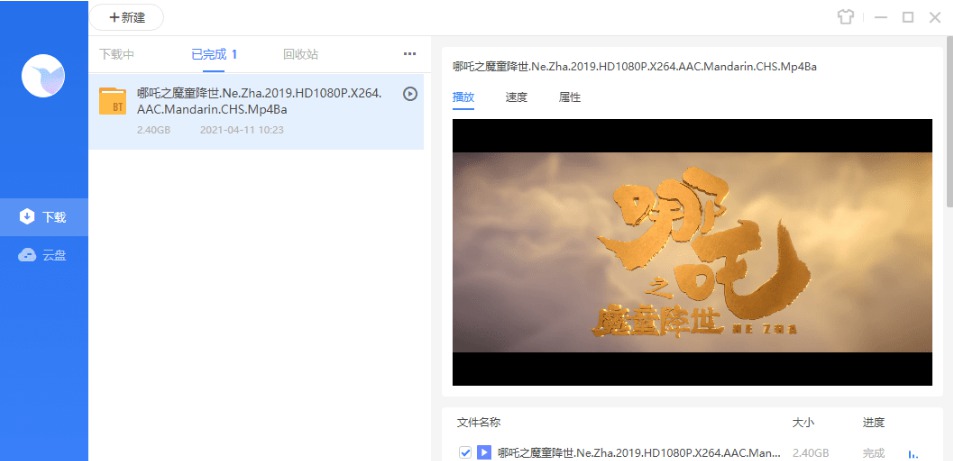Open the 速度 tab in details panel
The height and width of the screenshot is (461, 953).
(x=516, y=97)
